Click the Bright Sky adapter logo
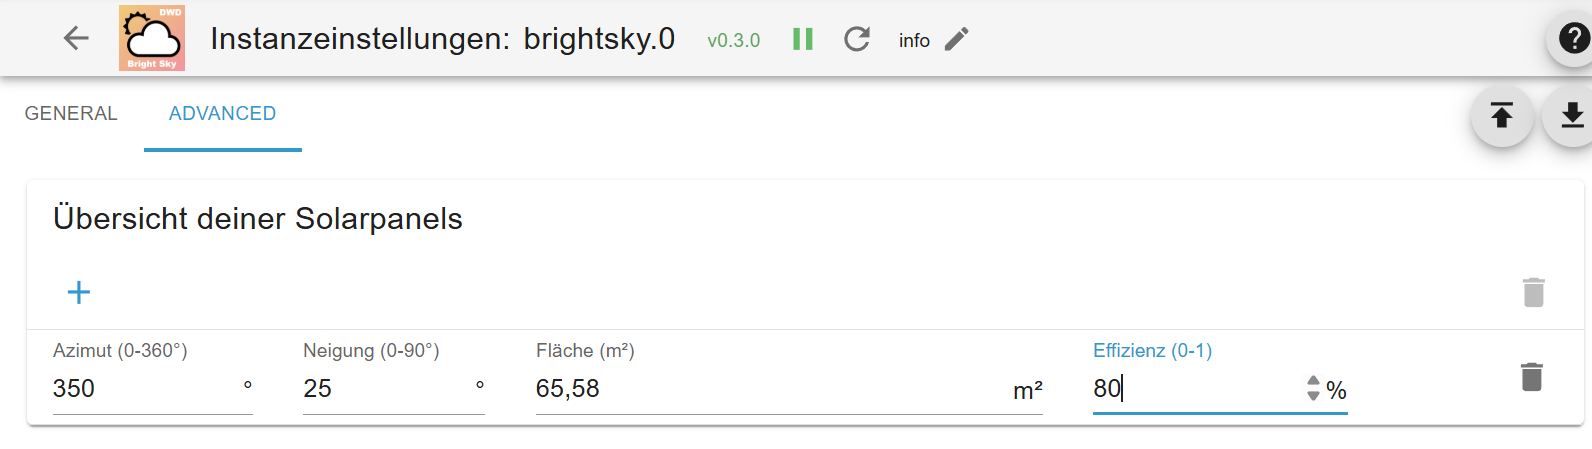The height and width of the screenshot is (449, 1592). tap(152, 39)
